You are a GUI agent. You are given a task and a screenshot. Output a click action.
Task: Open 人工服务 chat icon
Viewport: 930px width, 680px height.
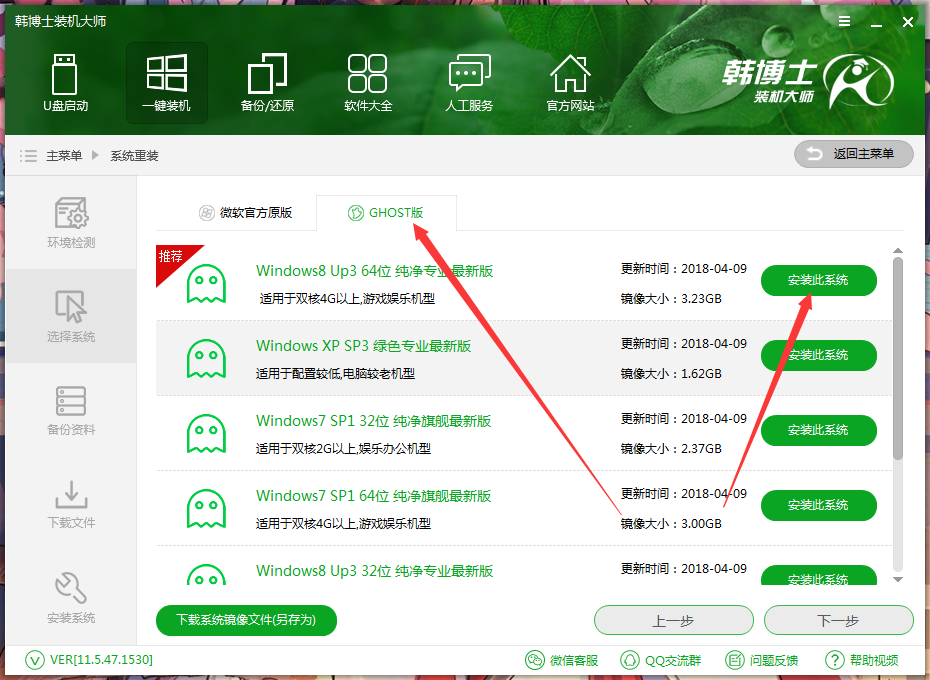point(469,83)
